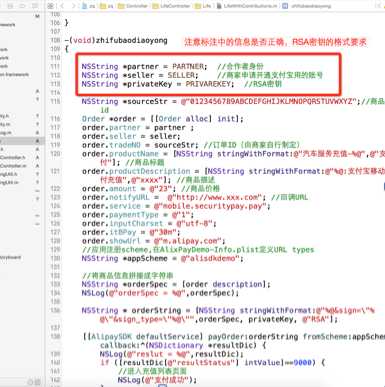Click the NSLog 'reslut = %@' statement

[x=172, y=354]
